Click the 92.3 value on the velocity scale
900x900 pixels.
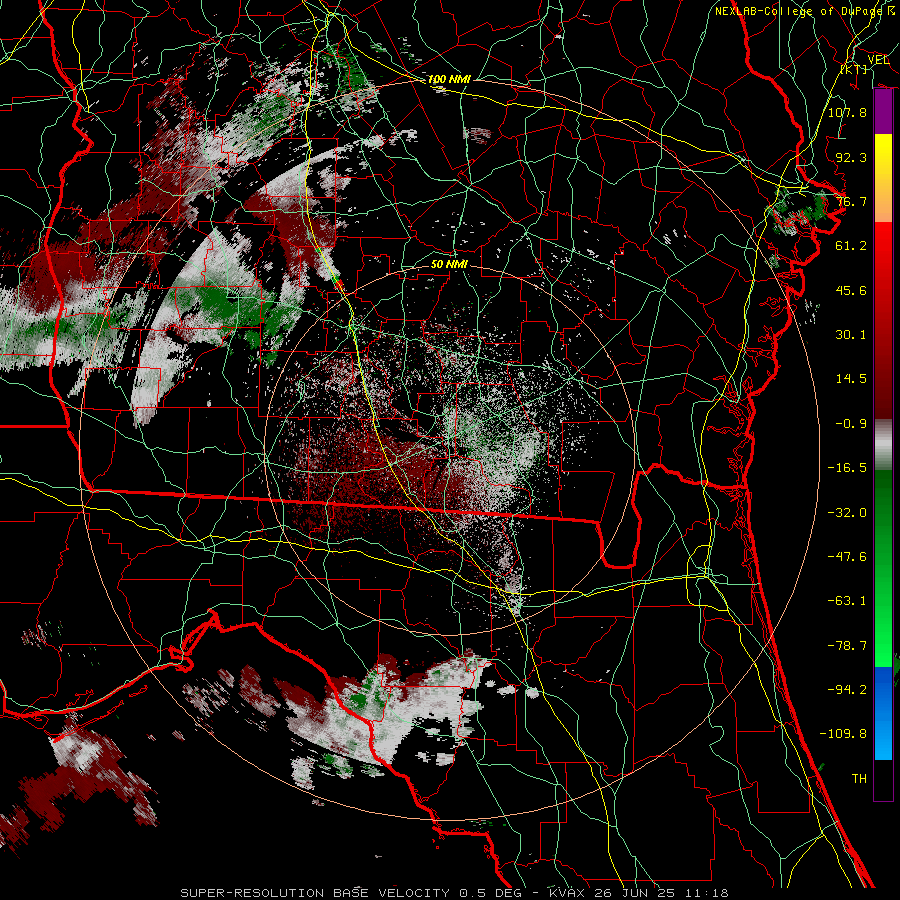(851, 157)
